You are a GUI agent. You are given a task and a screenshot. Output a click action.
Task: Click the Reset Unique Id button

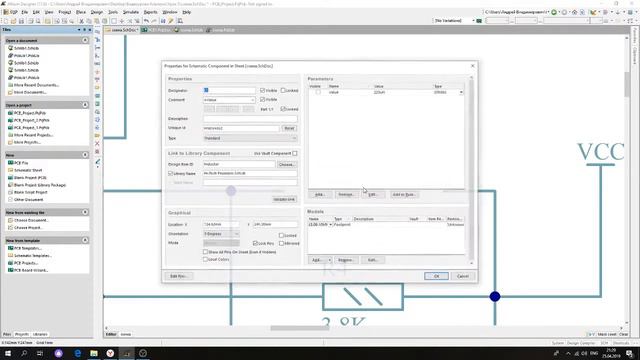coord(289,128)
